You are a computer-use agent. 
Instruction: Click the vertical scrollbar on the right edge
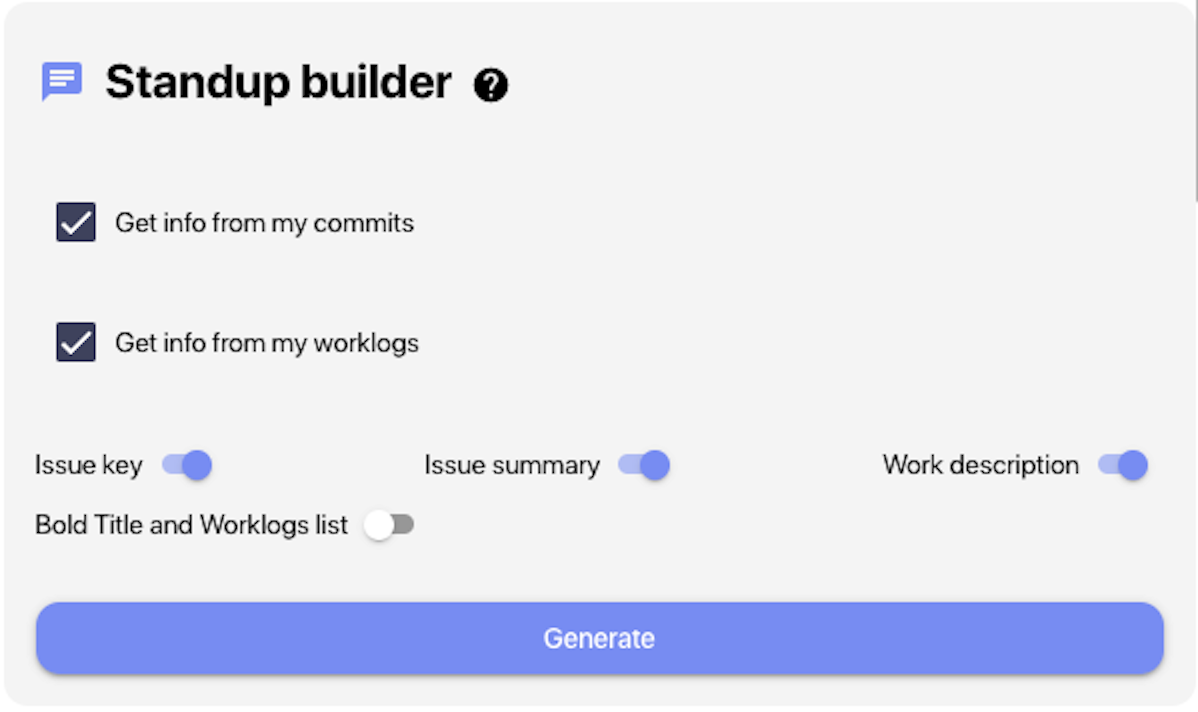click(x=1194, y=99)
